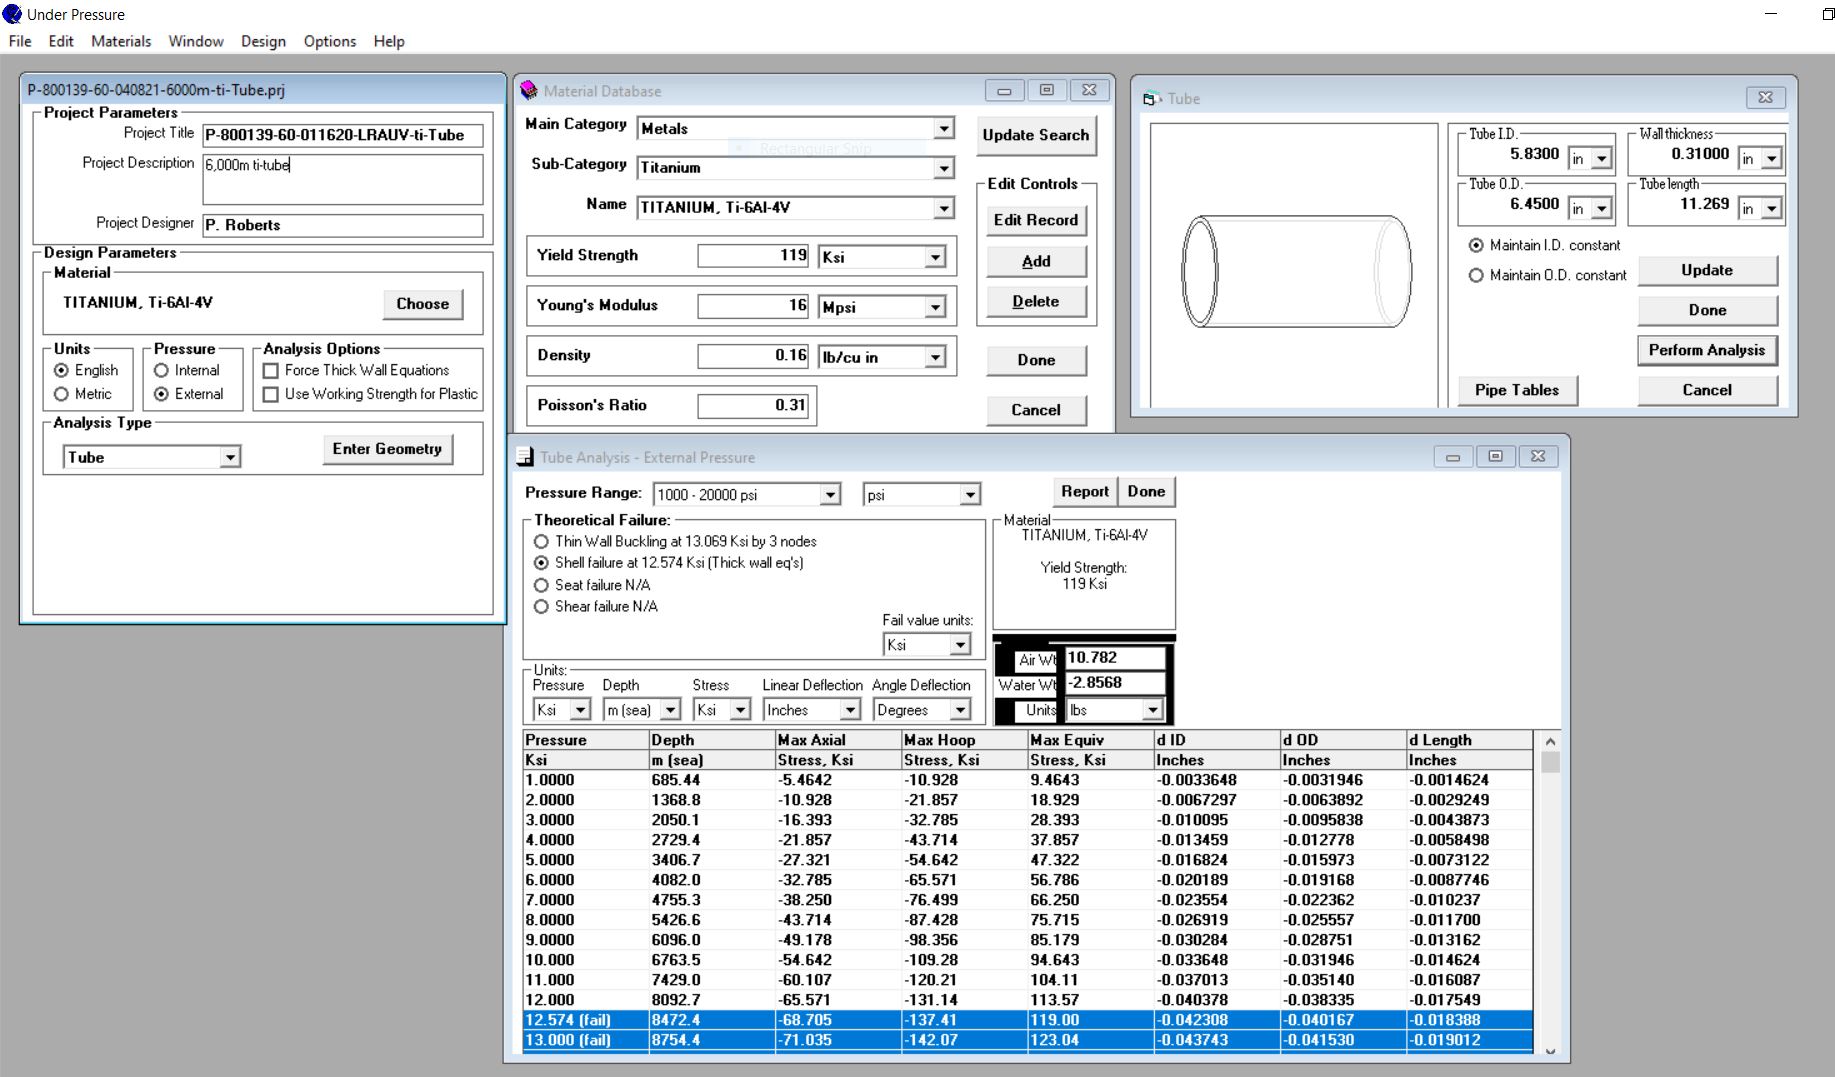Open the Analysis Type Tube dropdown
1835x1077 pixels.
[230, 457]
